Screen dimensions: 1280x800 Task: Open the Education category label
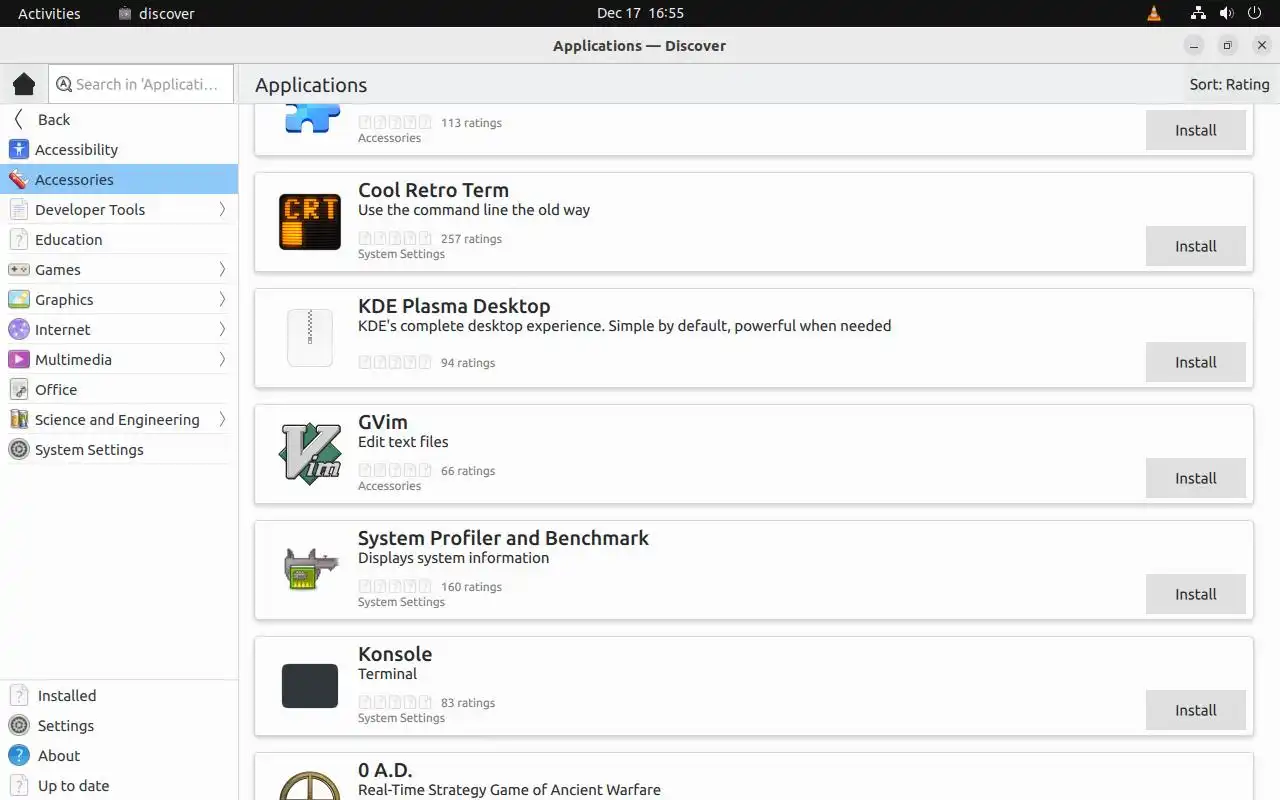coord(68,240)
